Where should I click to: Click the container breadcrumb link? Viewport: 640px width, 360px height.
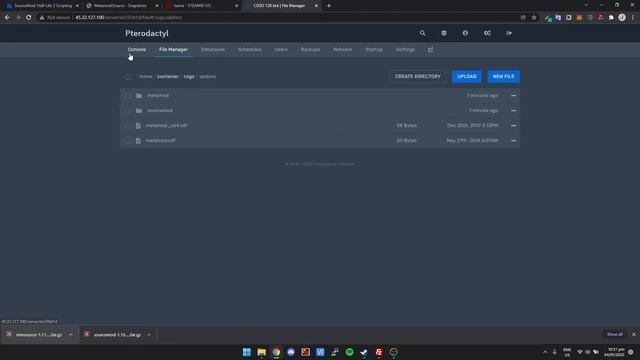pos(168,77)
